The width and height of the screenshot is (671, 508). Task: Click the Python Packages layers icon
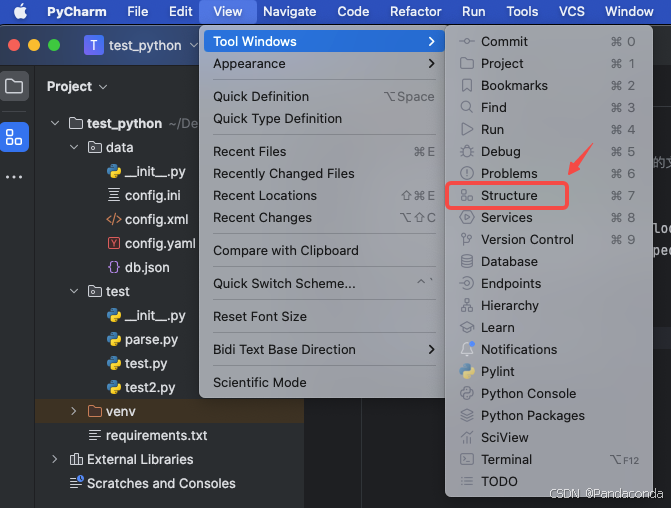tap(466, 416)
